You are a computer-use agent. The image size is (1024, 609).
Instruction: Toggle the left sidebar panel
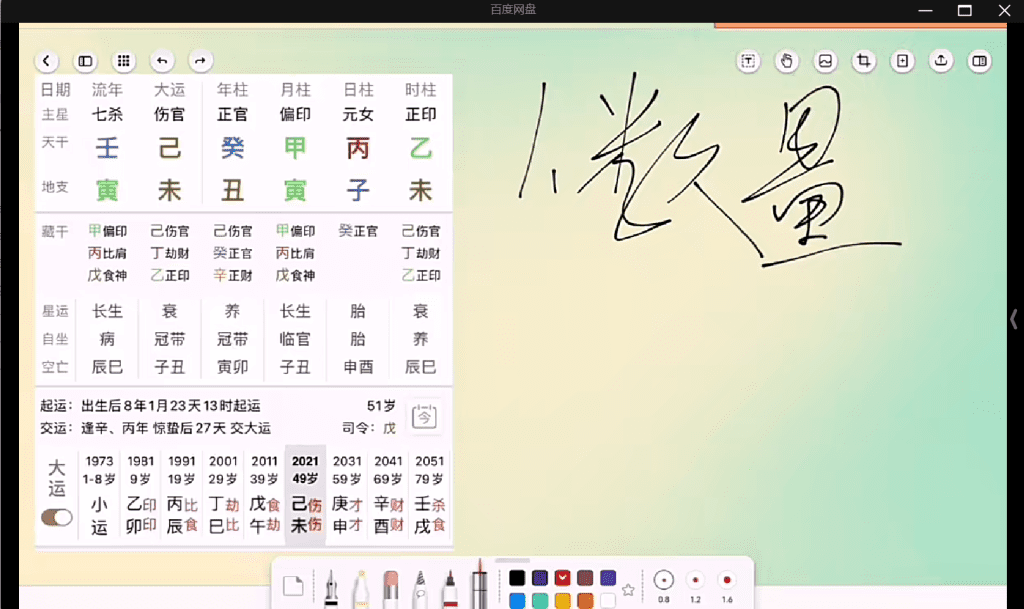85,61
